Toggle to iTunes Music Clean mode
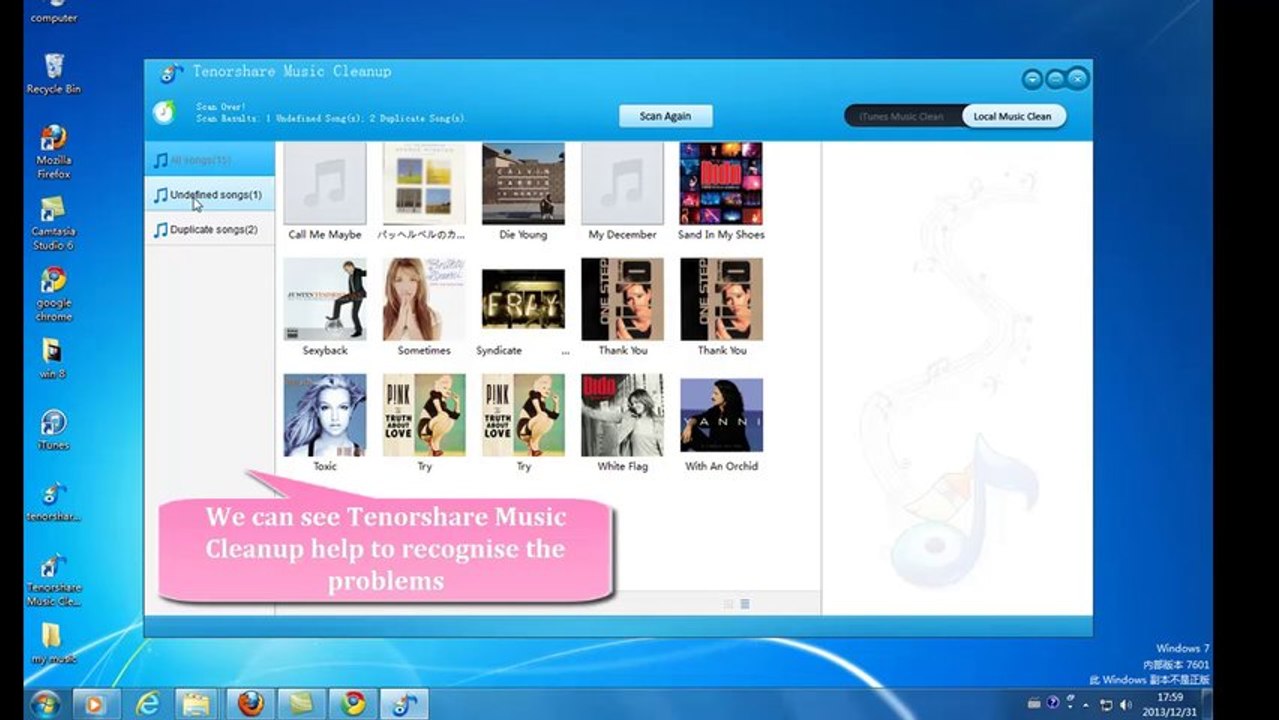The height and width of the screenshot is (720, 1279). (902, 116)
